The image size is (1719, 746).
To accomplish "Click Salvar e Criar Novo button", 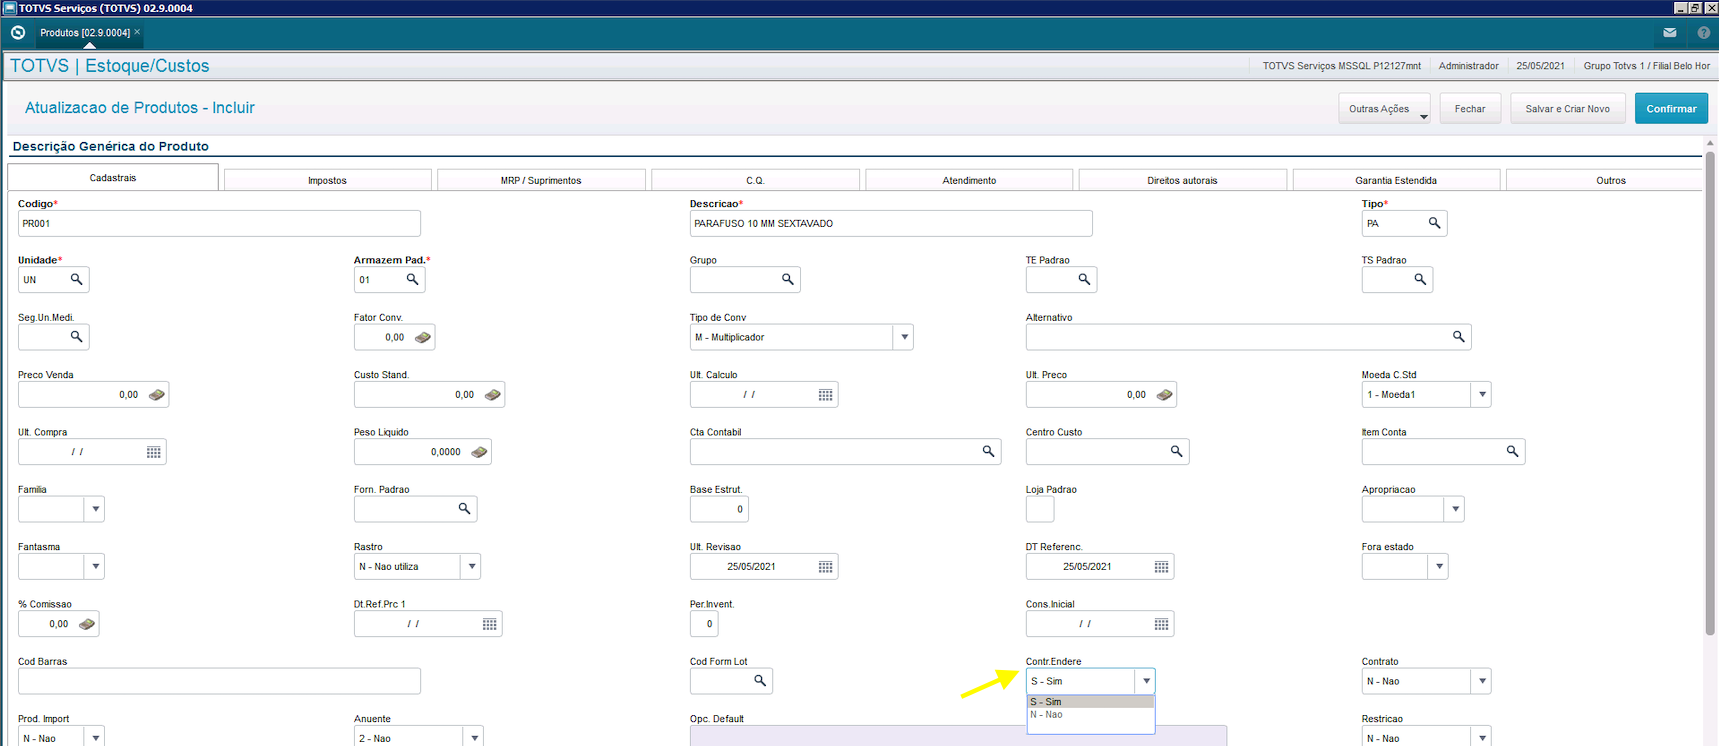I will point(1567,108).
